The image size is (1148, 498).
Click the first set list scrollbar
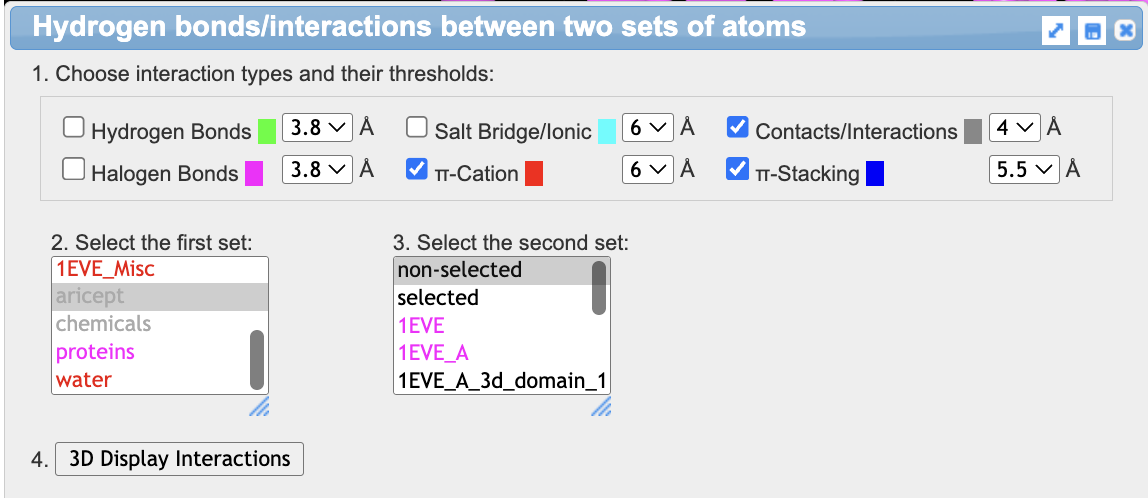[x=257, y=360]
